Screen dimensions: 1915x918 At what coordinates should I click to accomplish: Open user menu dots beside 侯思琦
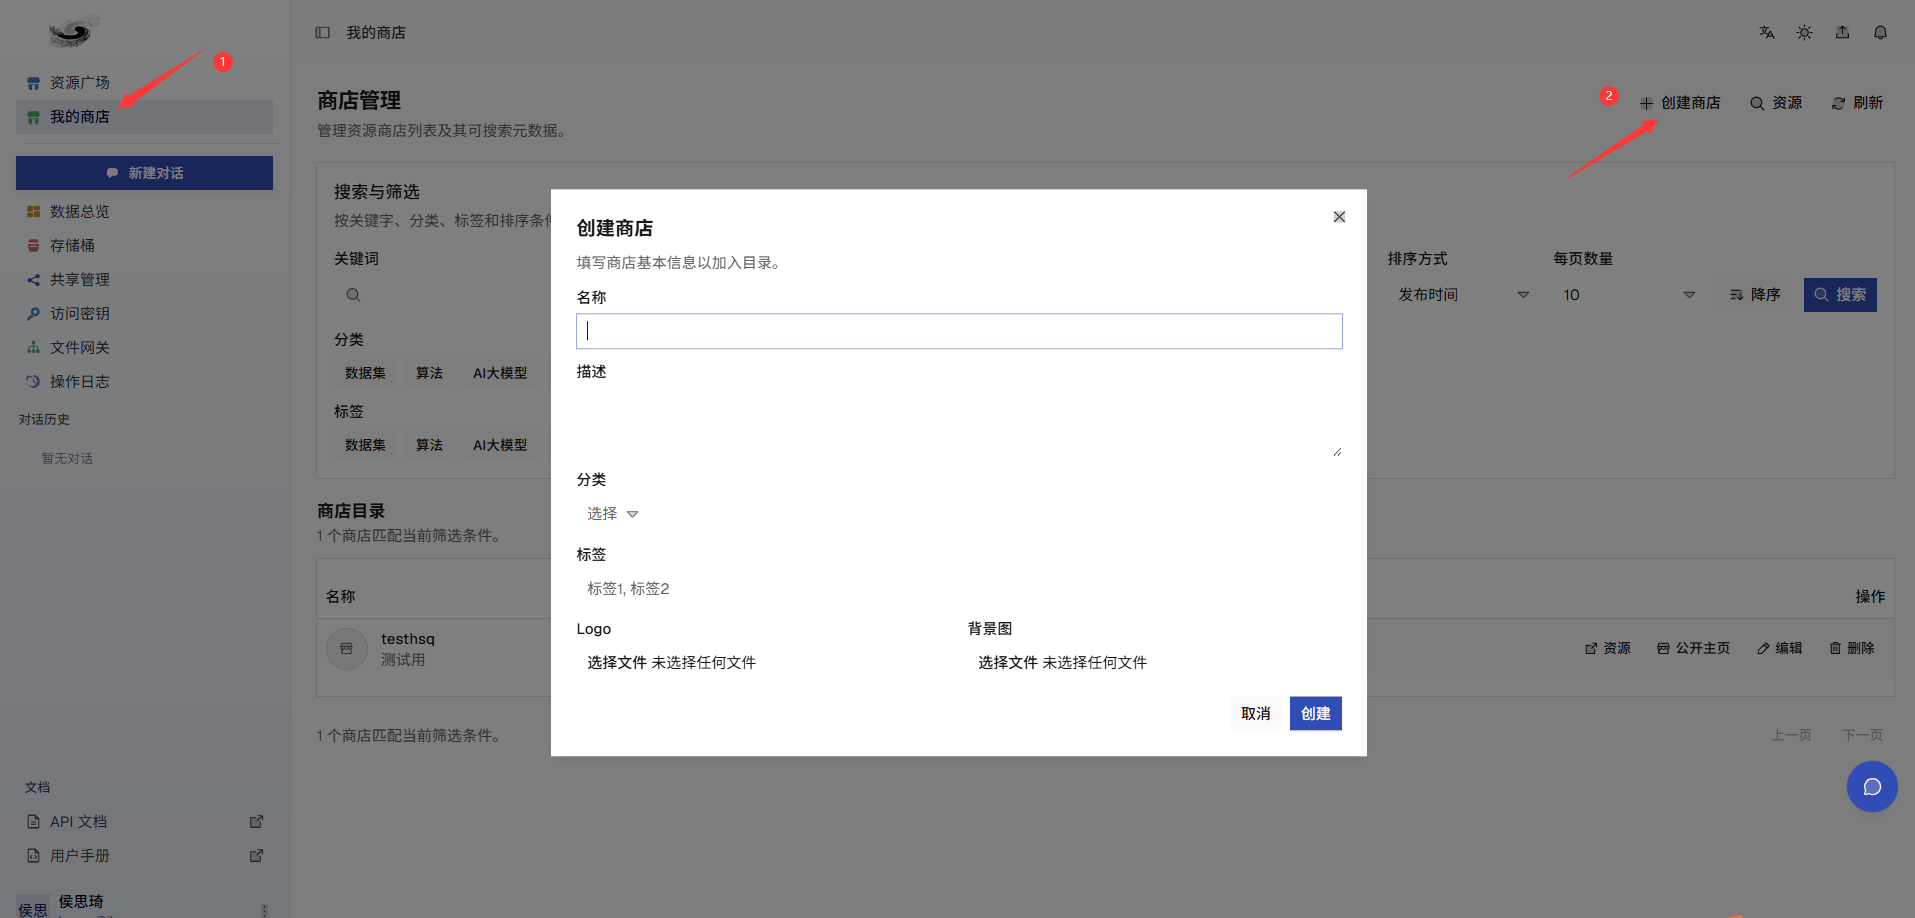tap(264, 910)
